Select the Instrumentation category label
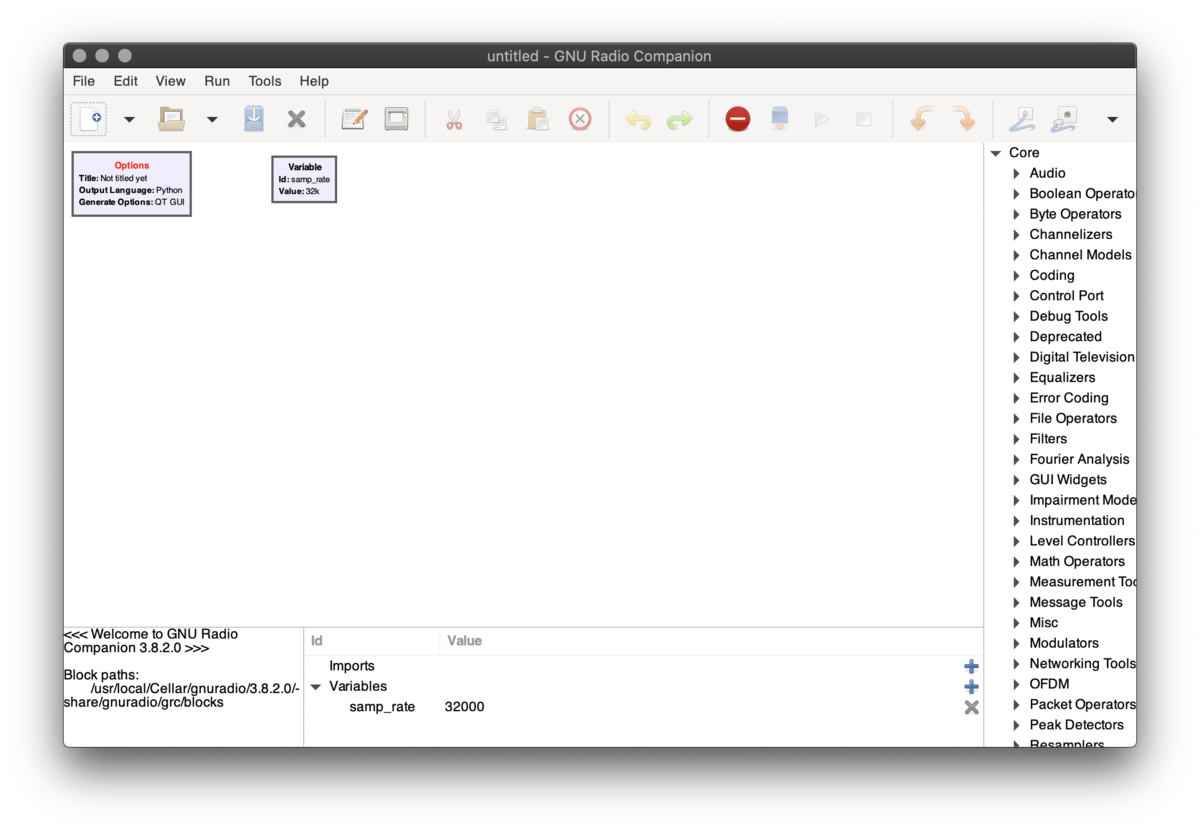Viewport: 1200px width, 831px height. [x=1077, y=521]
